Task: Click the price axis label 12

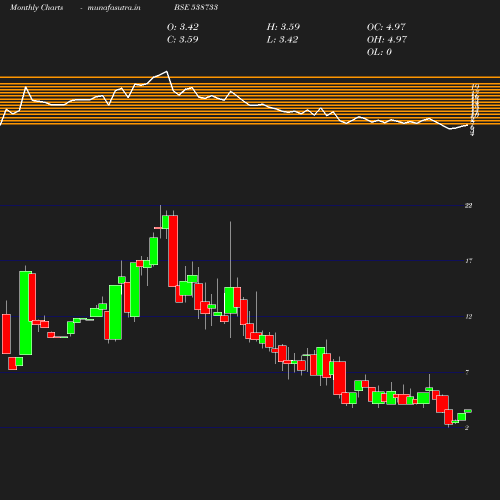Action: point(469,317)
